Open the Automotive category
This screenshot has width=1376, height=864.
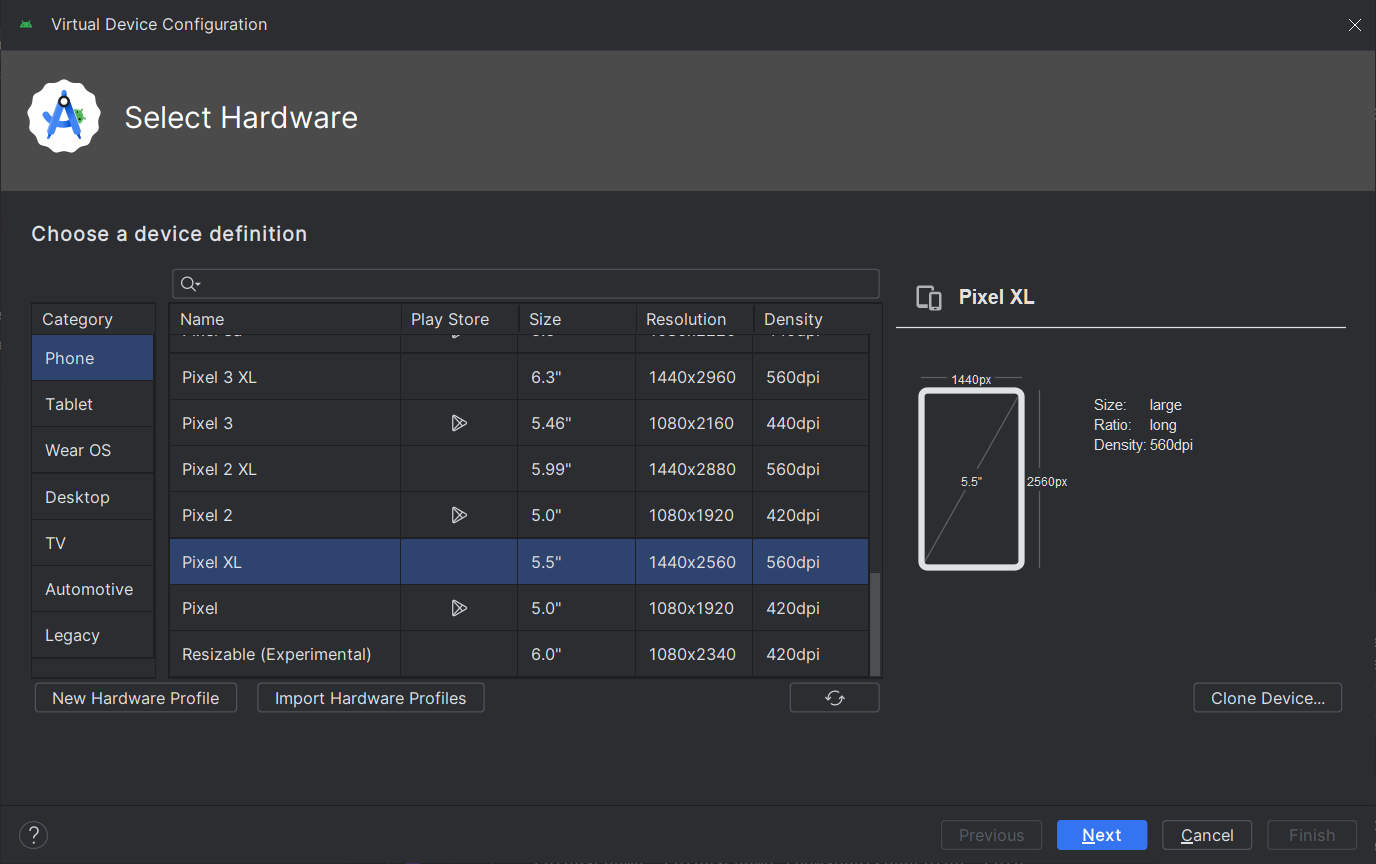pos(89,589)
